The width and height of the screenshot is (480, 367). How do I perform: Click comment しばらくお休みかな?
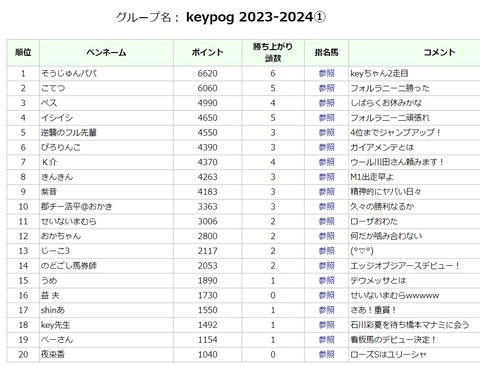point(386,103)
